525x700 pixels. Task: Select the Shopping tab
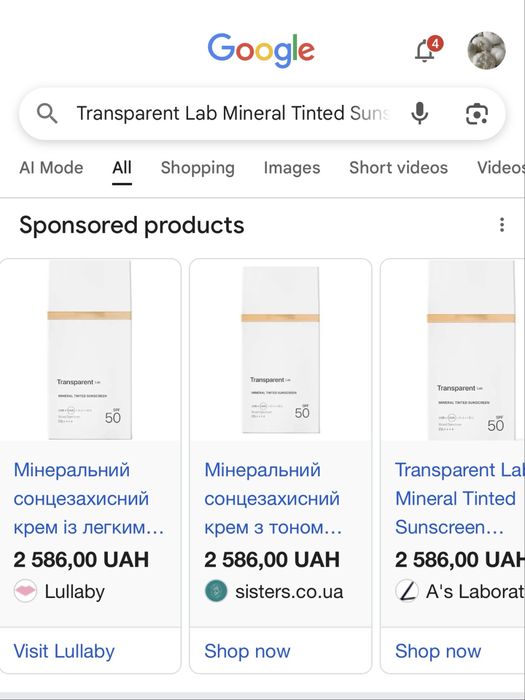pyautogui.click(x=198, y=168)
